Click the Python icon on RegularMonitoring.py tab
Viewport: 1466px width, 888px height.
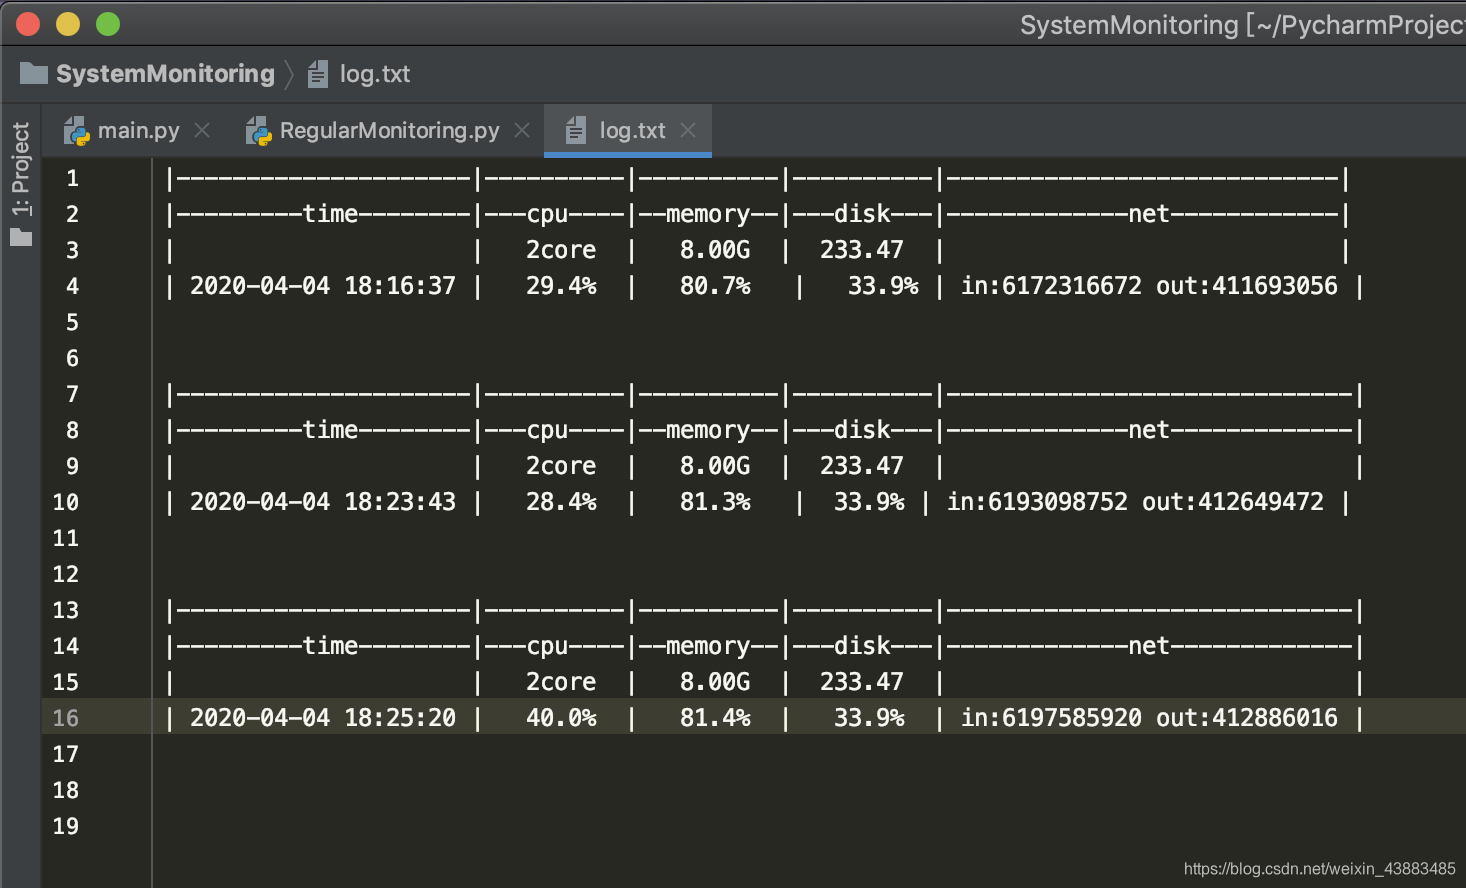(259, 131)
